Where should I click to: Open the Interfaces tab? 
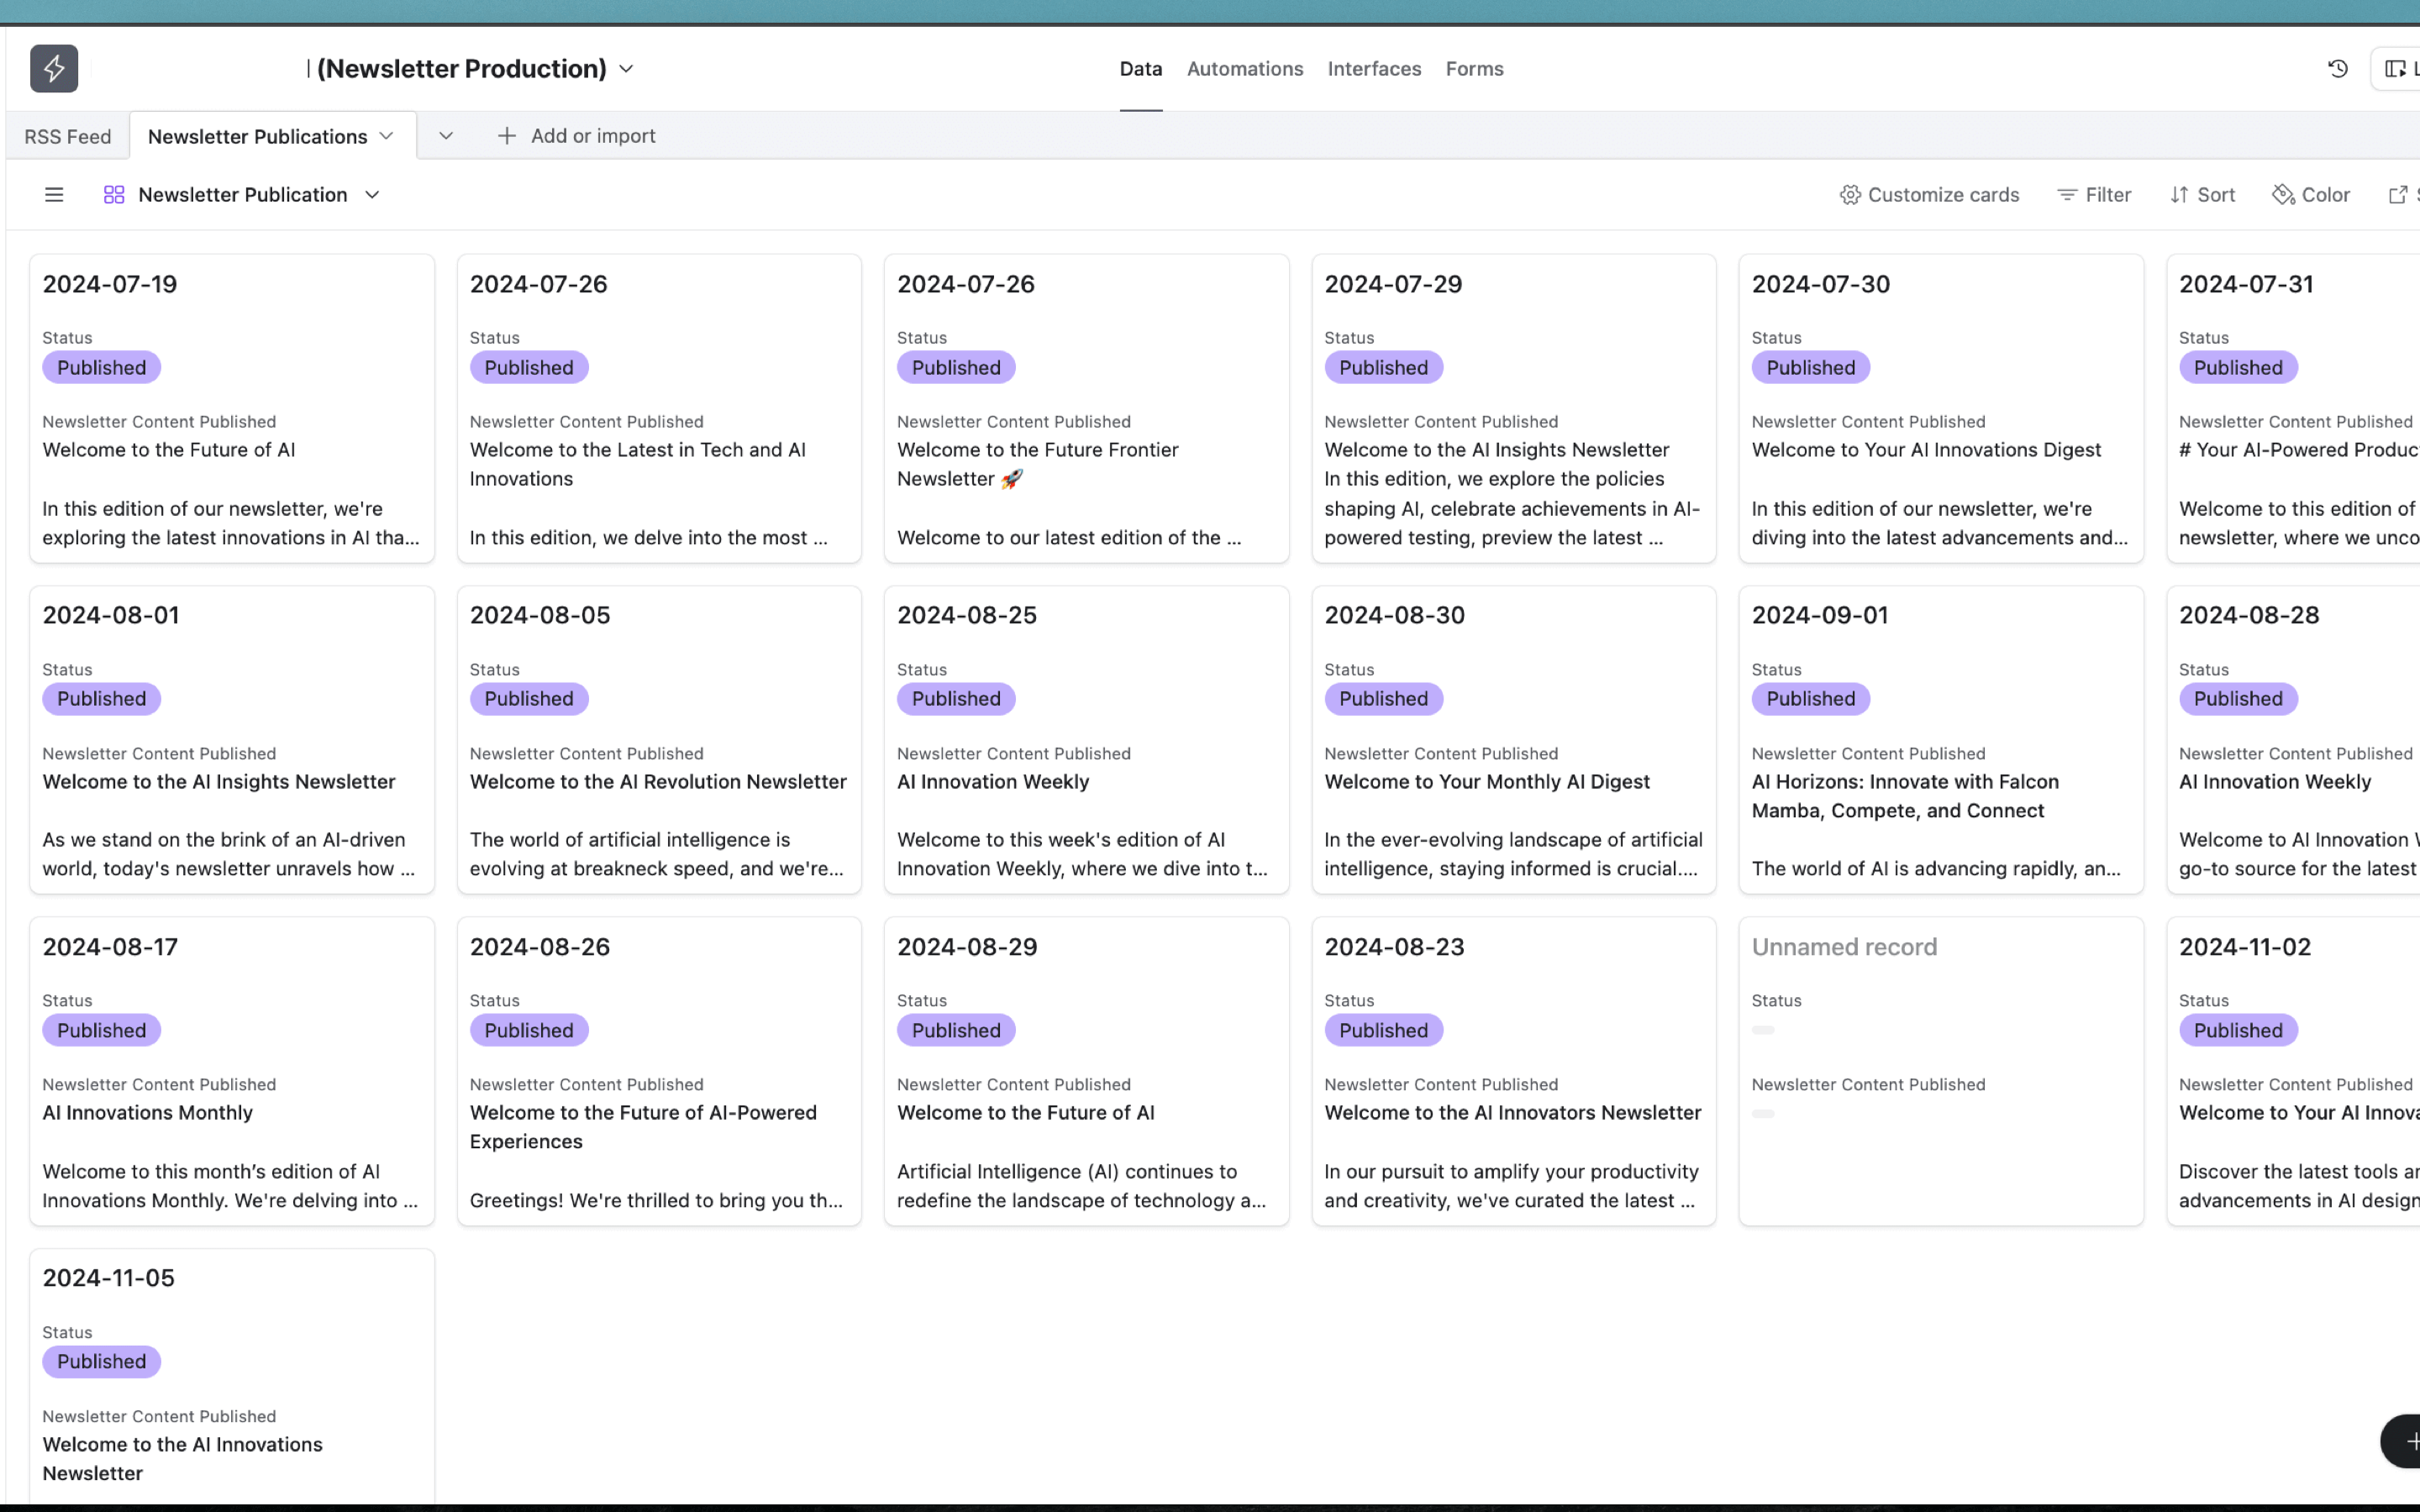tap(1374, 69)
